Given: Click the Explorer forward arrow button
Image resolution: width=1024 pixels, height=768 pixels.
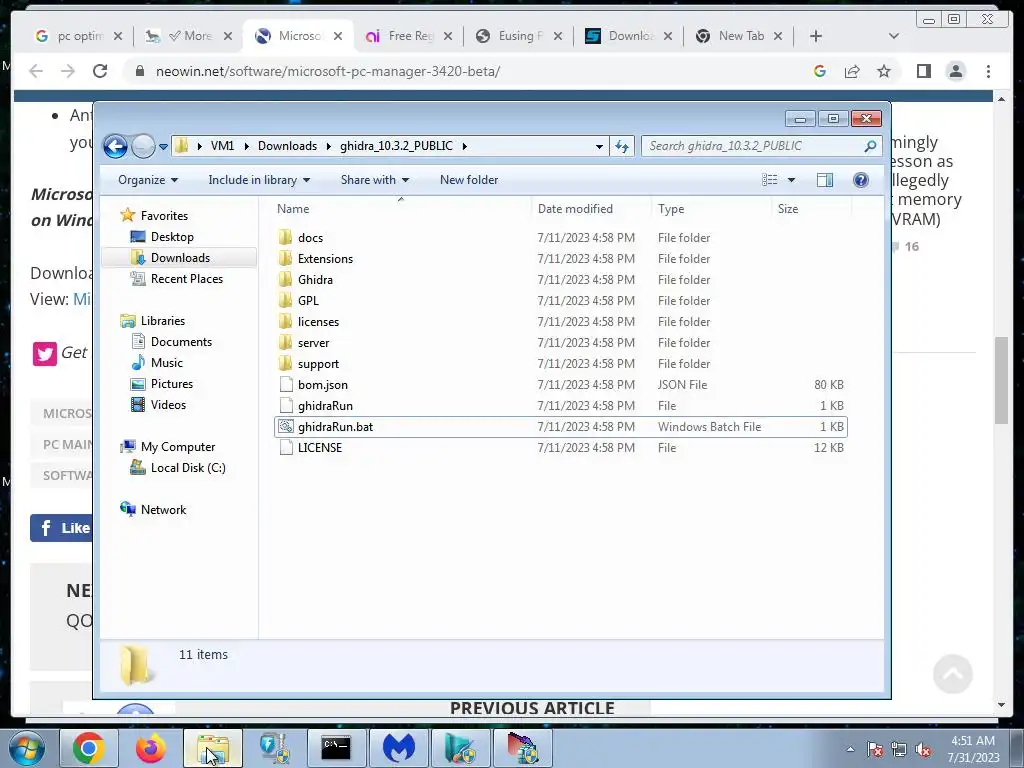Looking at the screenshot, I should [x=143, y=146].
